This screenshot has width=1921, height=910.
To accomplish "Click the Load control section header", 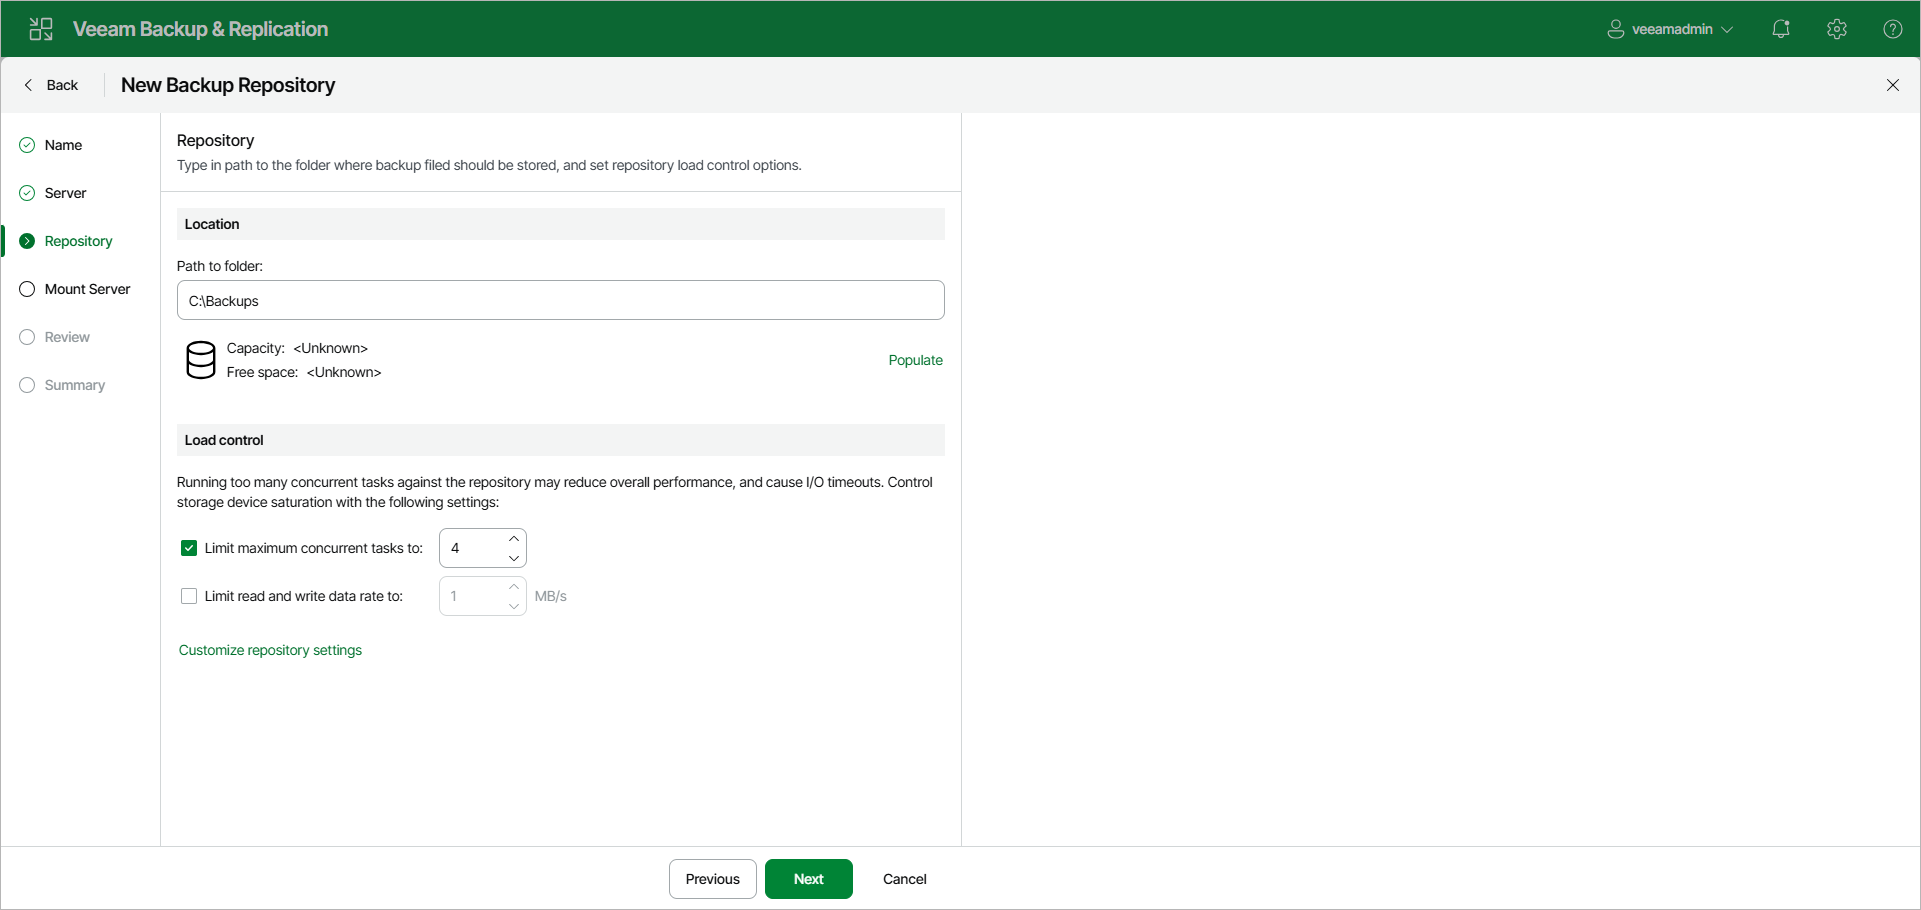I will click(561, 440).
